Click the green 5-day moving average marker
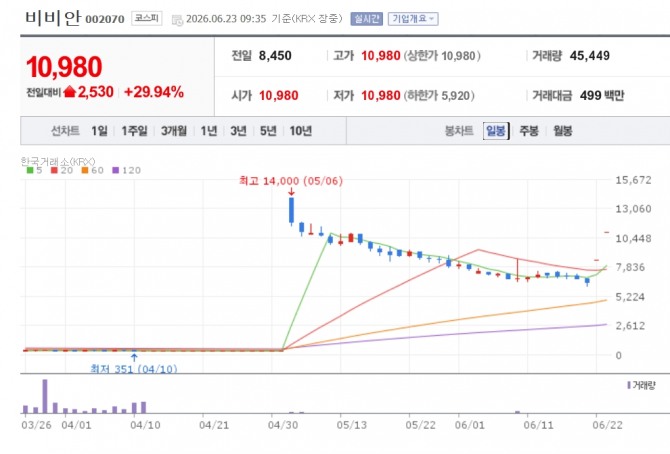The width and height of the screenshot is (670, 454). pos(30,170)
